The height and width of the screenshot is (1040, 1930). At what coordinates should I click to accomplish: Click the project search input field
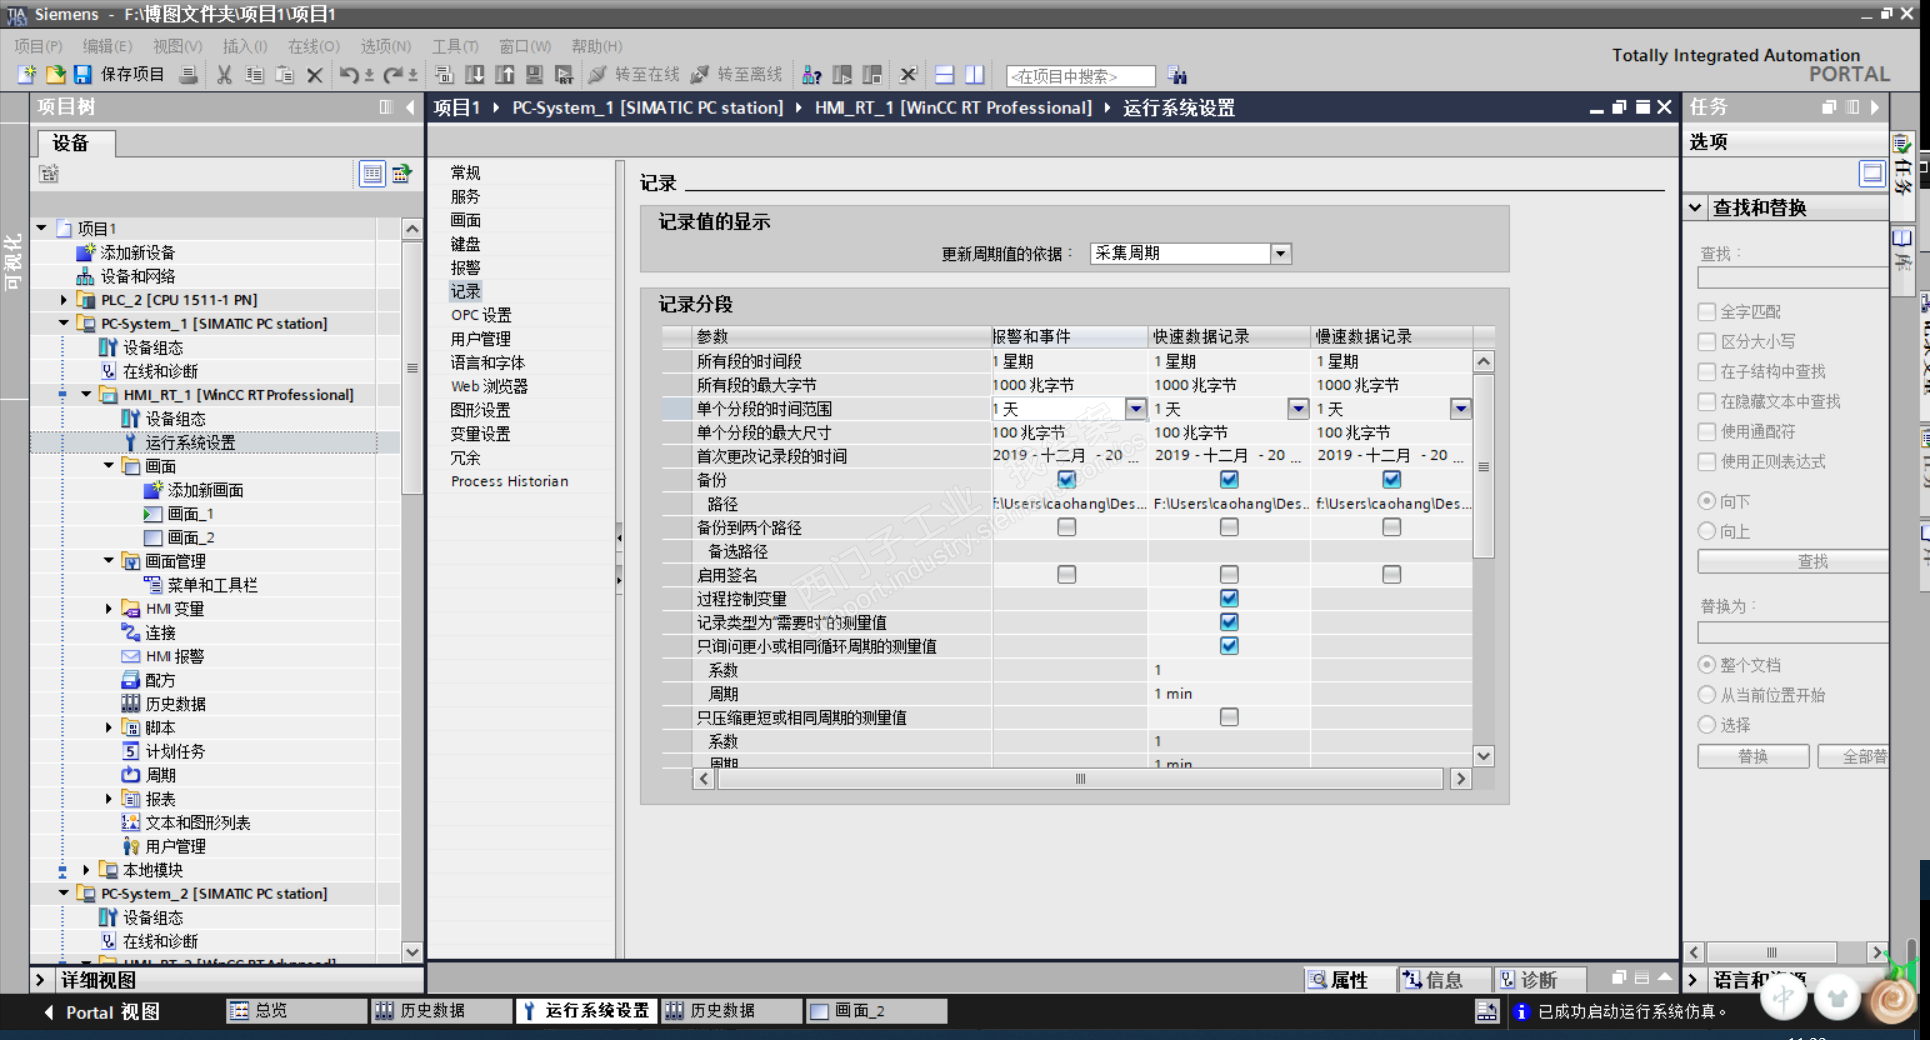[1081, 76]
